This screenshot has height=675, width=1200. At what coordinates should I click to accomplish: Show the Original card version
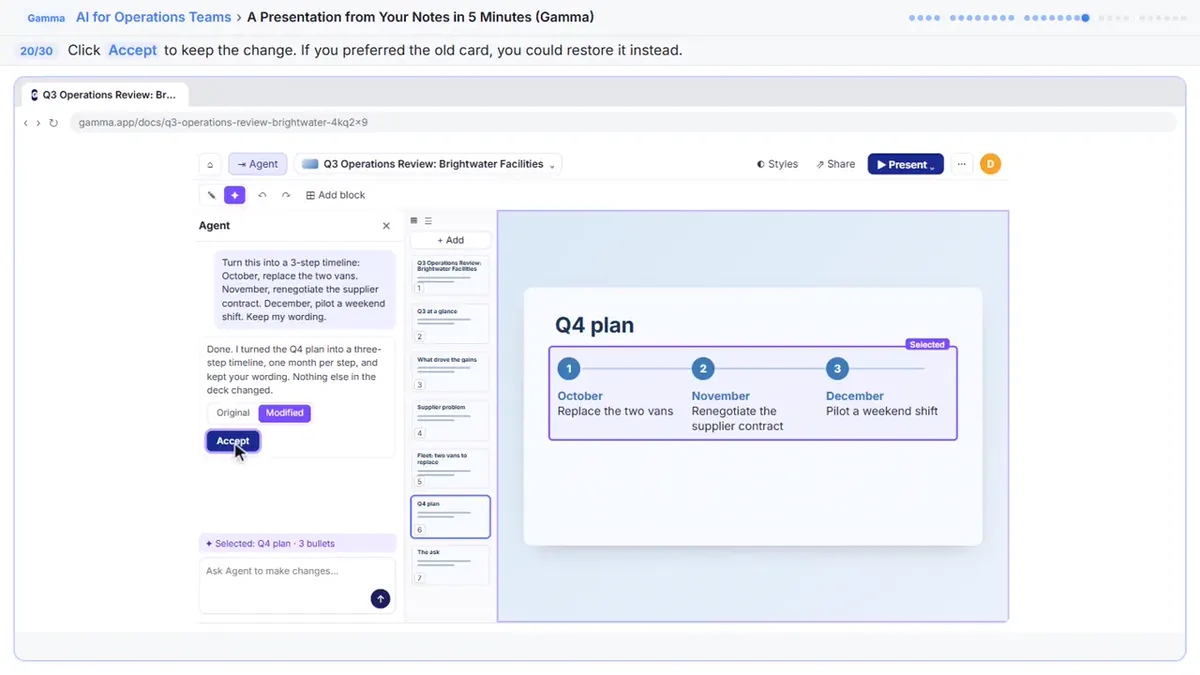[x=233, y=413]
